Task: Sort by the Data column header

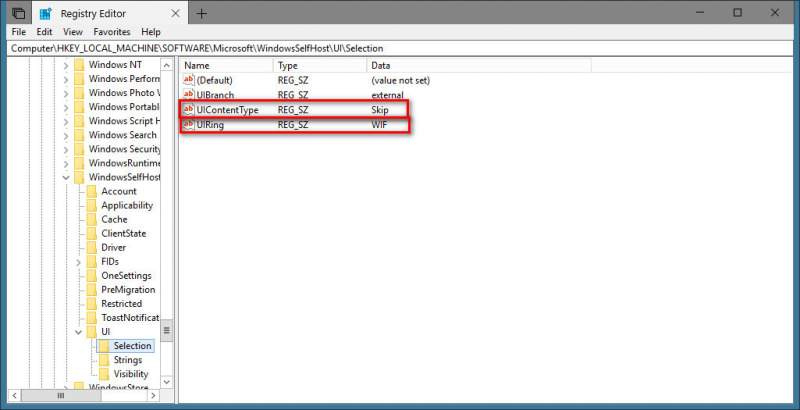Action: [x=479, y=66]
